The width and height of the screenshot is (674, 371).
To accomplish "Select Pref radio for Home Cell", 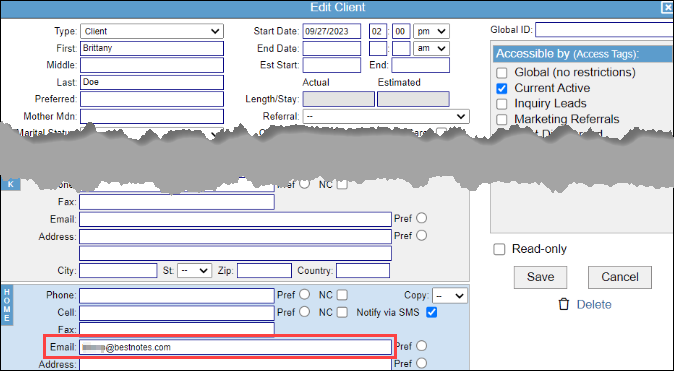I will pos(304,312).
